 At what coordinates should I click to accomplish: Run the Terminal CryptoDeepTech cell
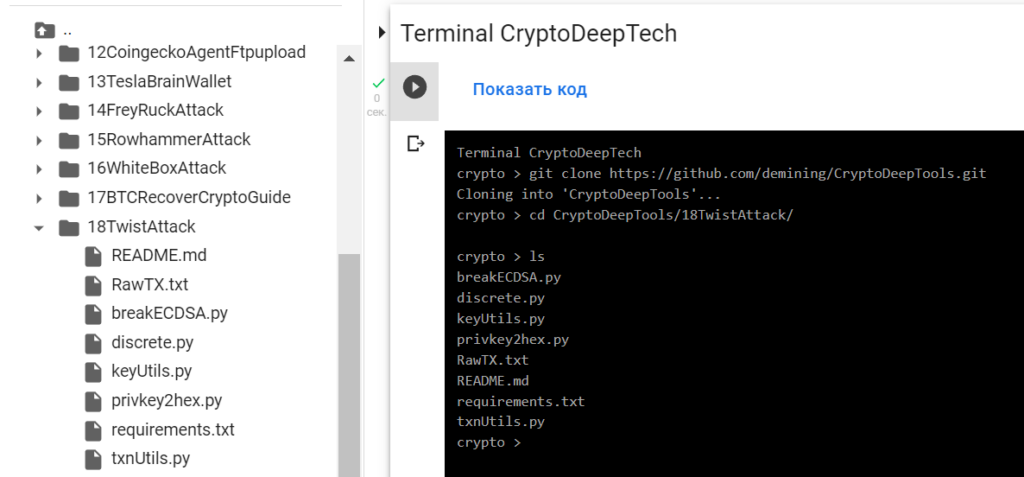[415, 87]
